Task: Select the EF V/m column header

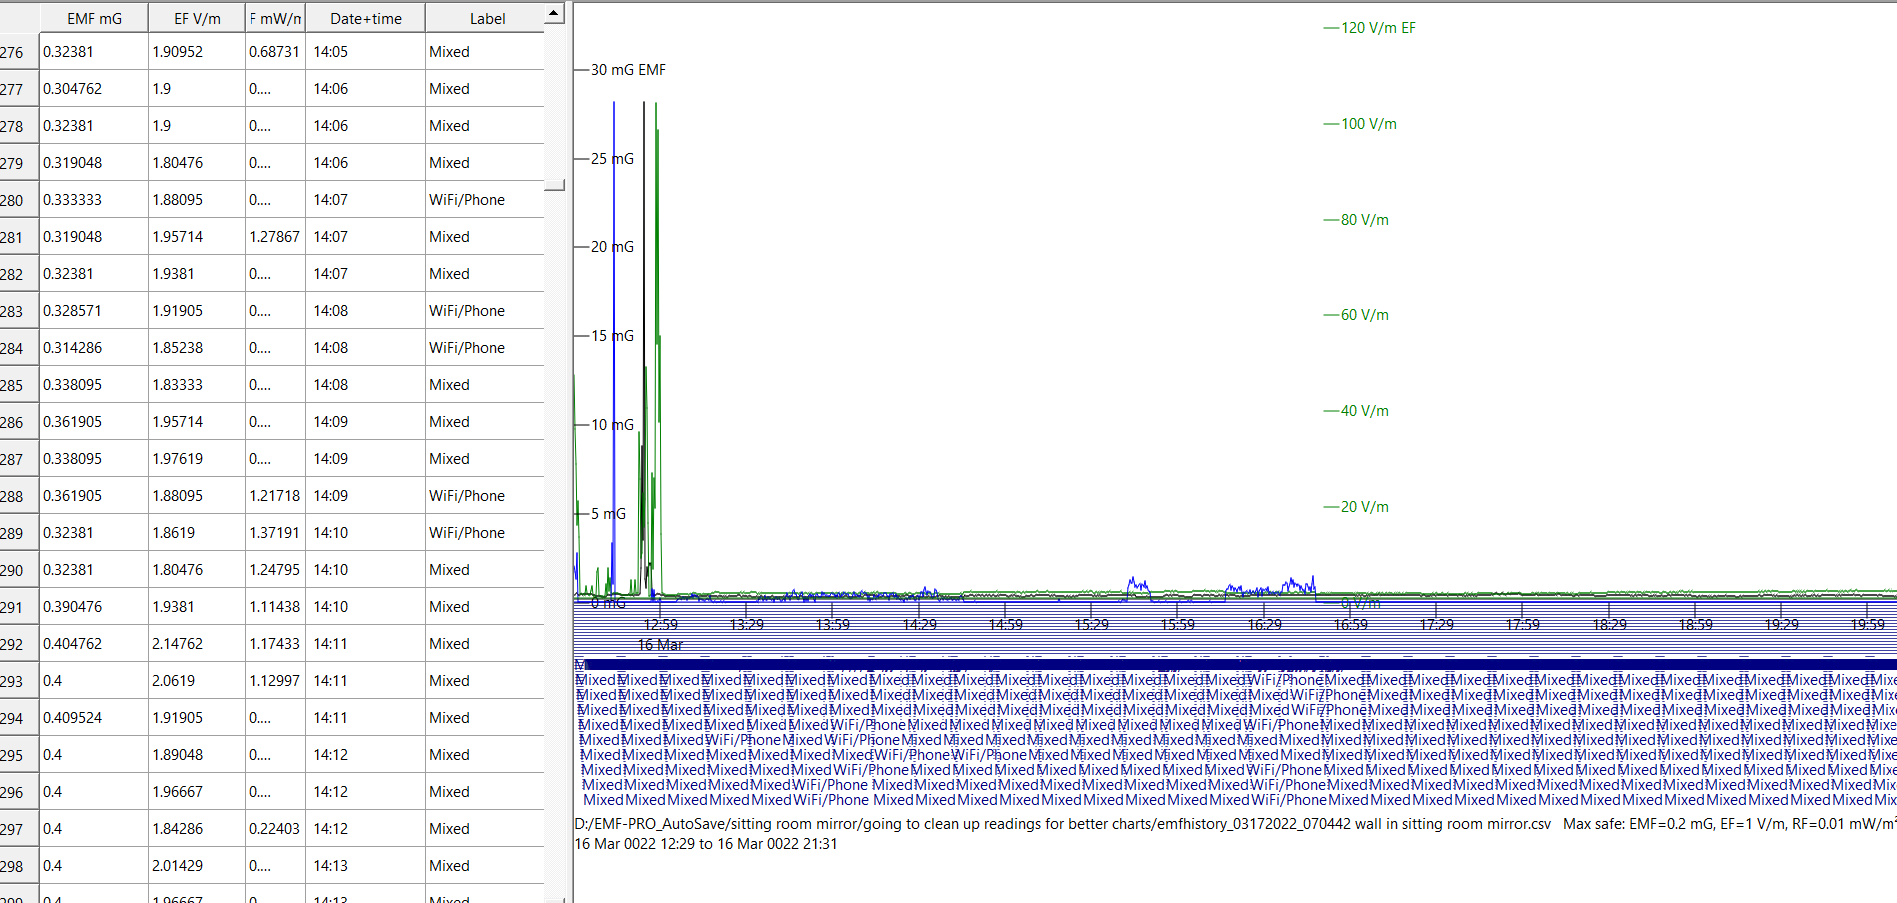Action: (x=197, y=18)
